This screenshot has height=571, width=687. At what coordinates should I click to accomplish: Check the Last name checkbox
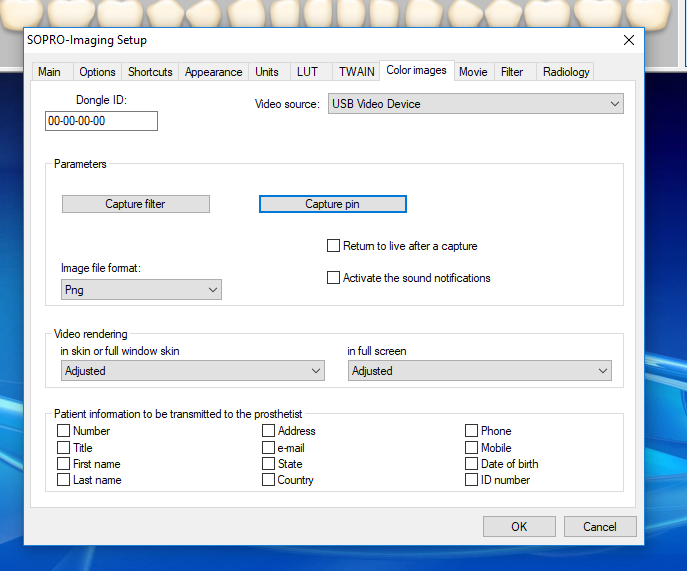pos(64,480)
